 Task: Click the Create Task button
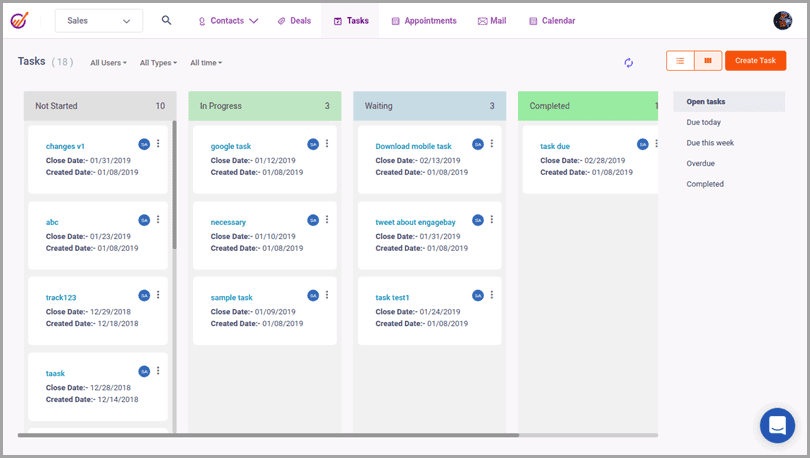(755, 61)
